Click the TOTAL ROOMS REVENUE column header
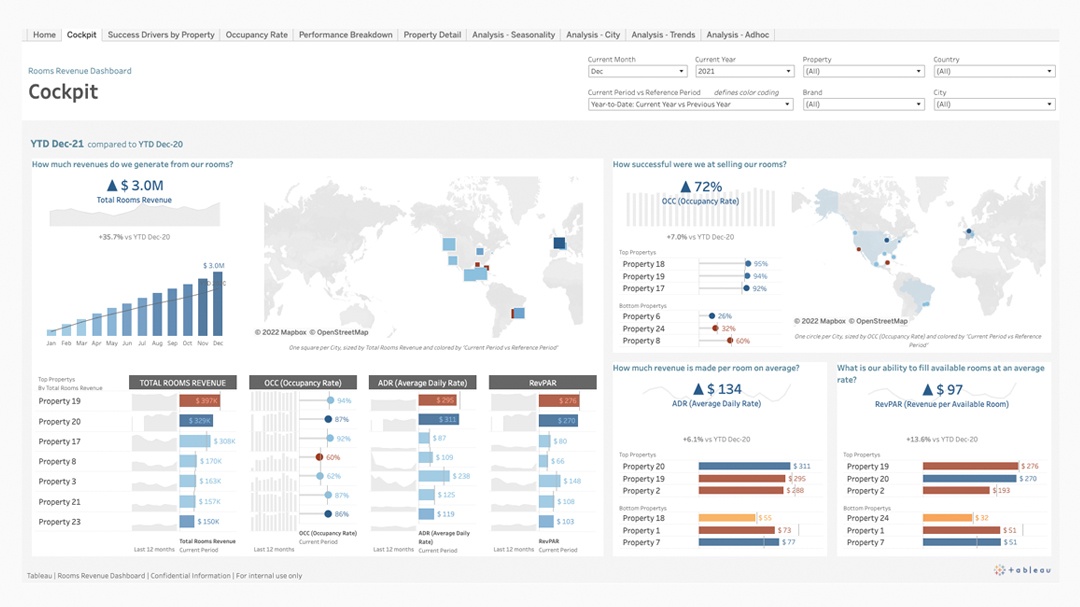 [183, 383]
